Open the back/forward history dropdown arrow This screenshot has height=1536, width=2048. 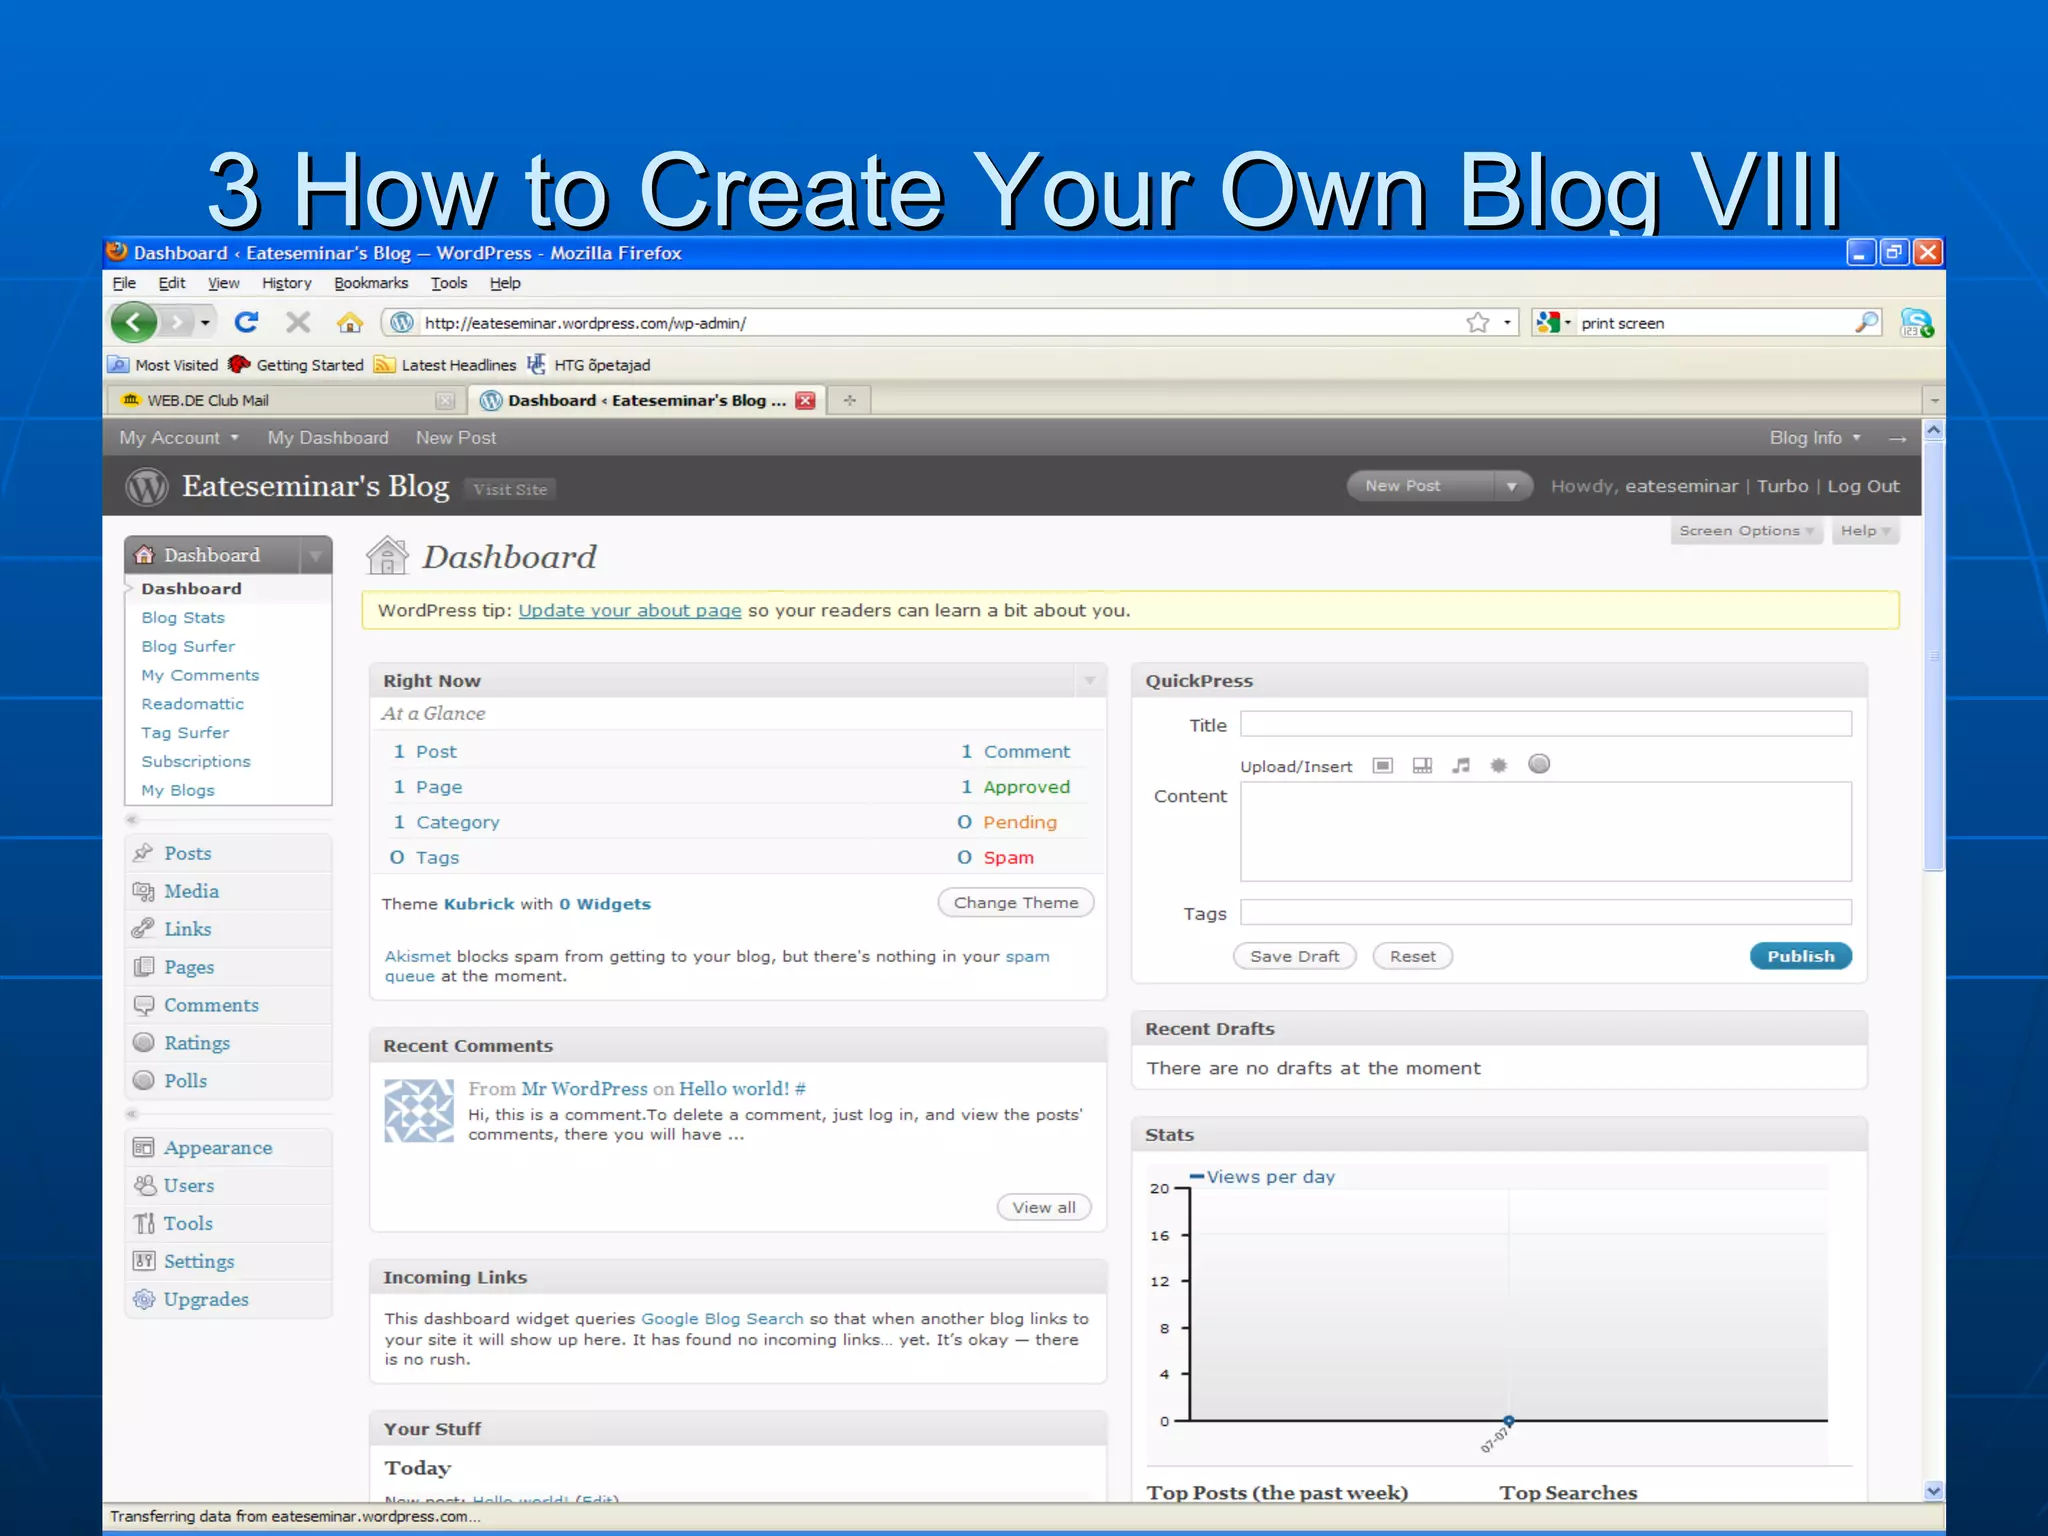click(205, 322)
